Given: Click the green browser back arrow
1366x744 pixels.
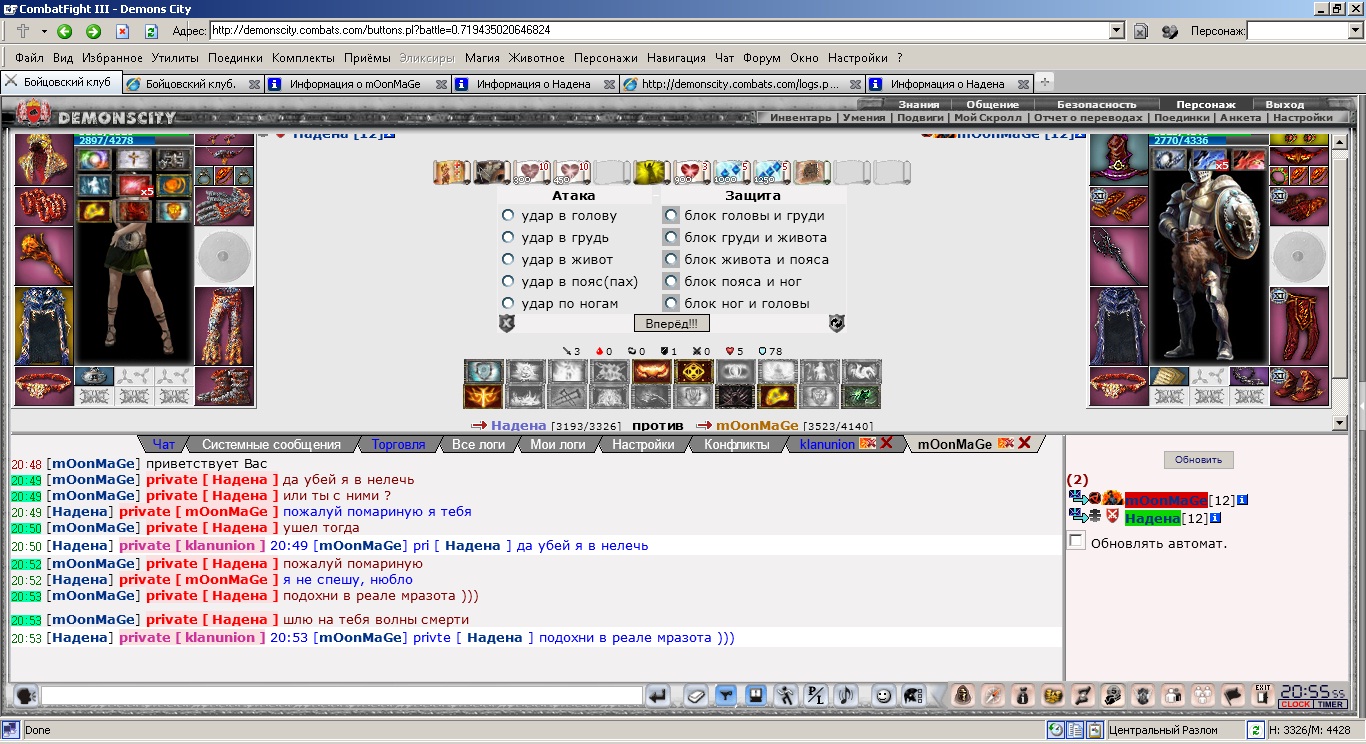Looking at the screenshot, I should (65, 31).
